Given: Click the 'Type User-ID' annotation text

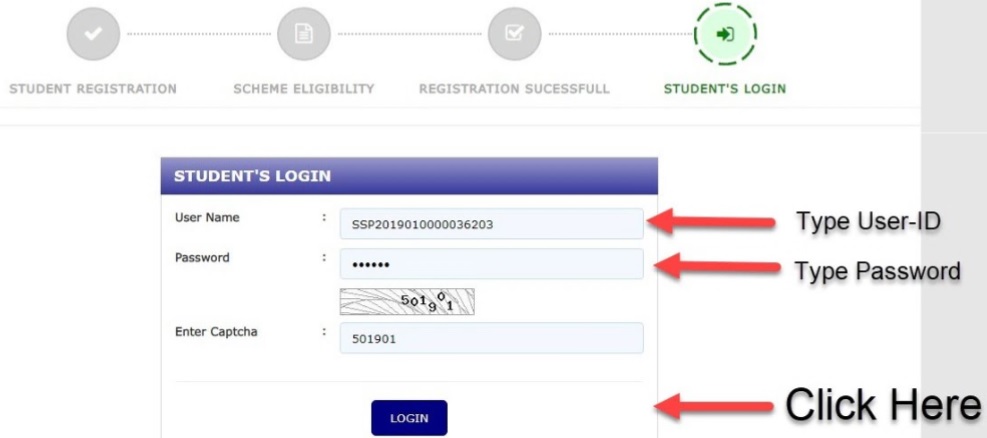Looking at the screenshot, I should click(868, 221).
